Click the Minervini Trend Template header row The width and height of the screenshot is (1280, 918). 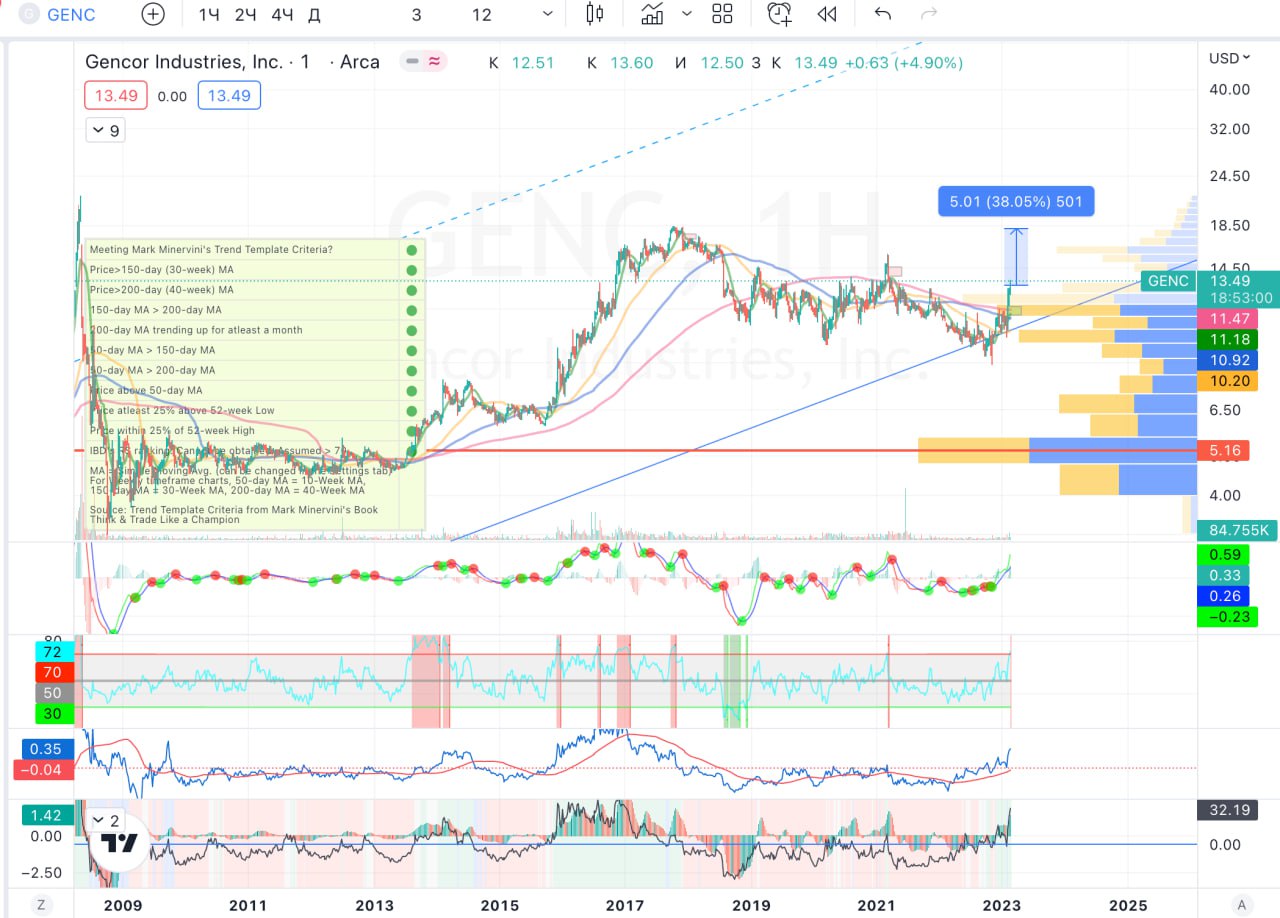pyautogui.click(x=254, y=249)
